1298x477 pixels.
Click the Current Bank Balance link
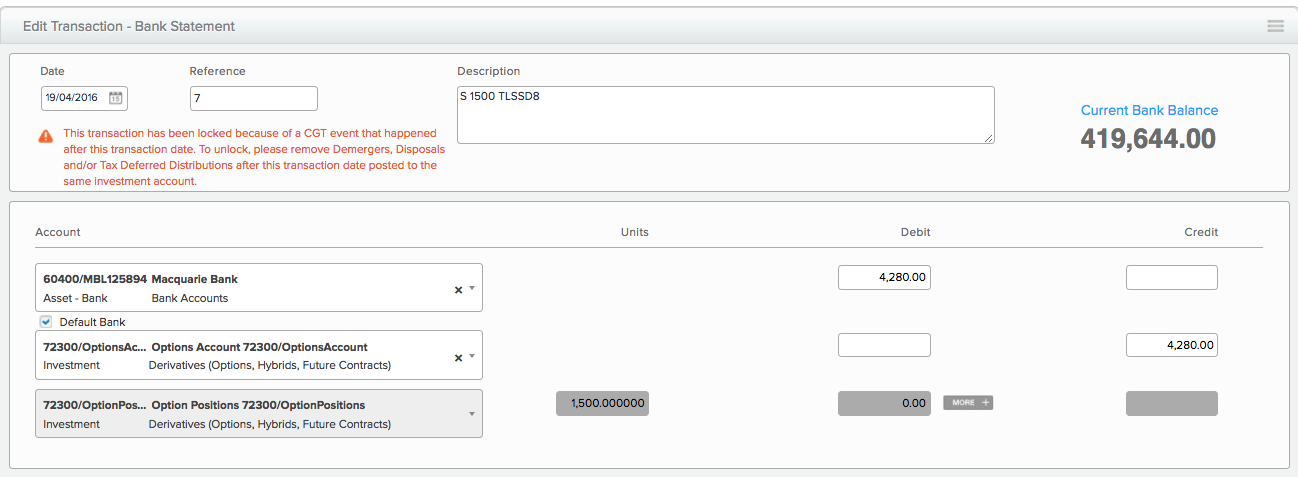pos(1149,111)
